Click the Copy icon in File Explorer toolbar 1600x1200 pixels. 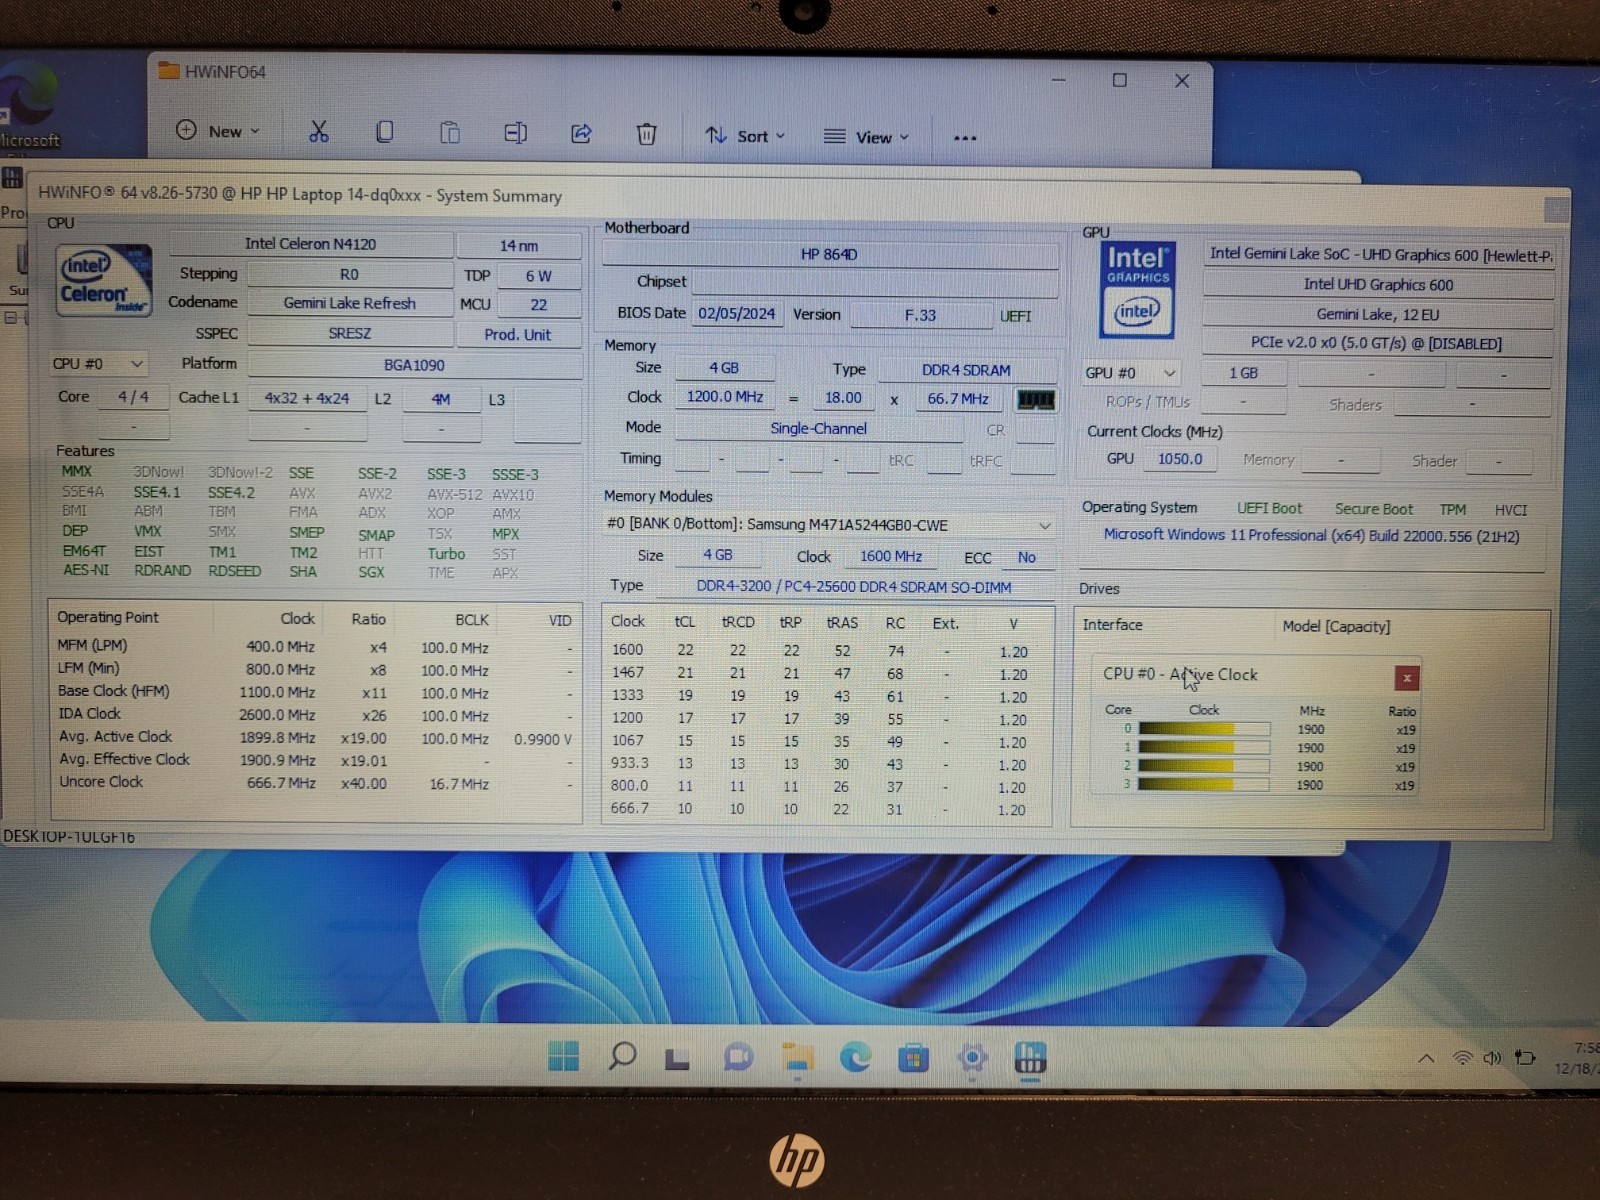(x=384, y=132)
